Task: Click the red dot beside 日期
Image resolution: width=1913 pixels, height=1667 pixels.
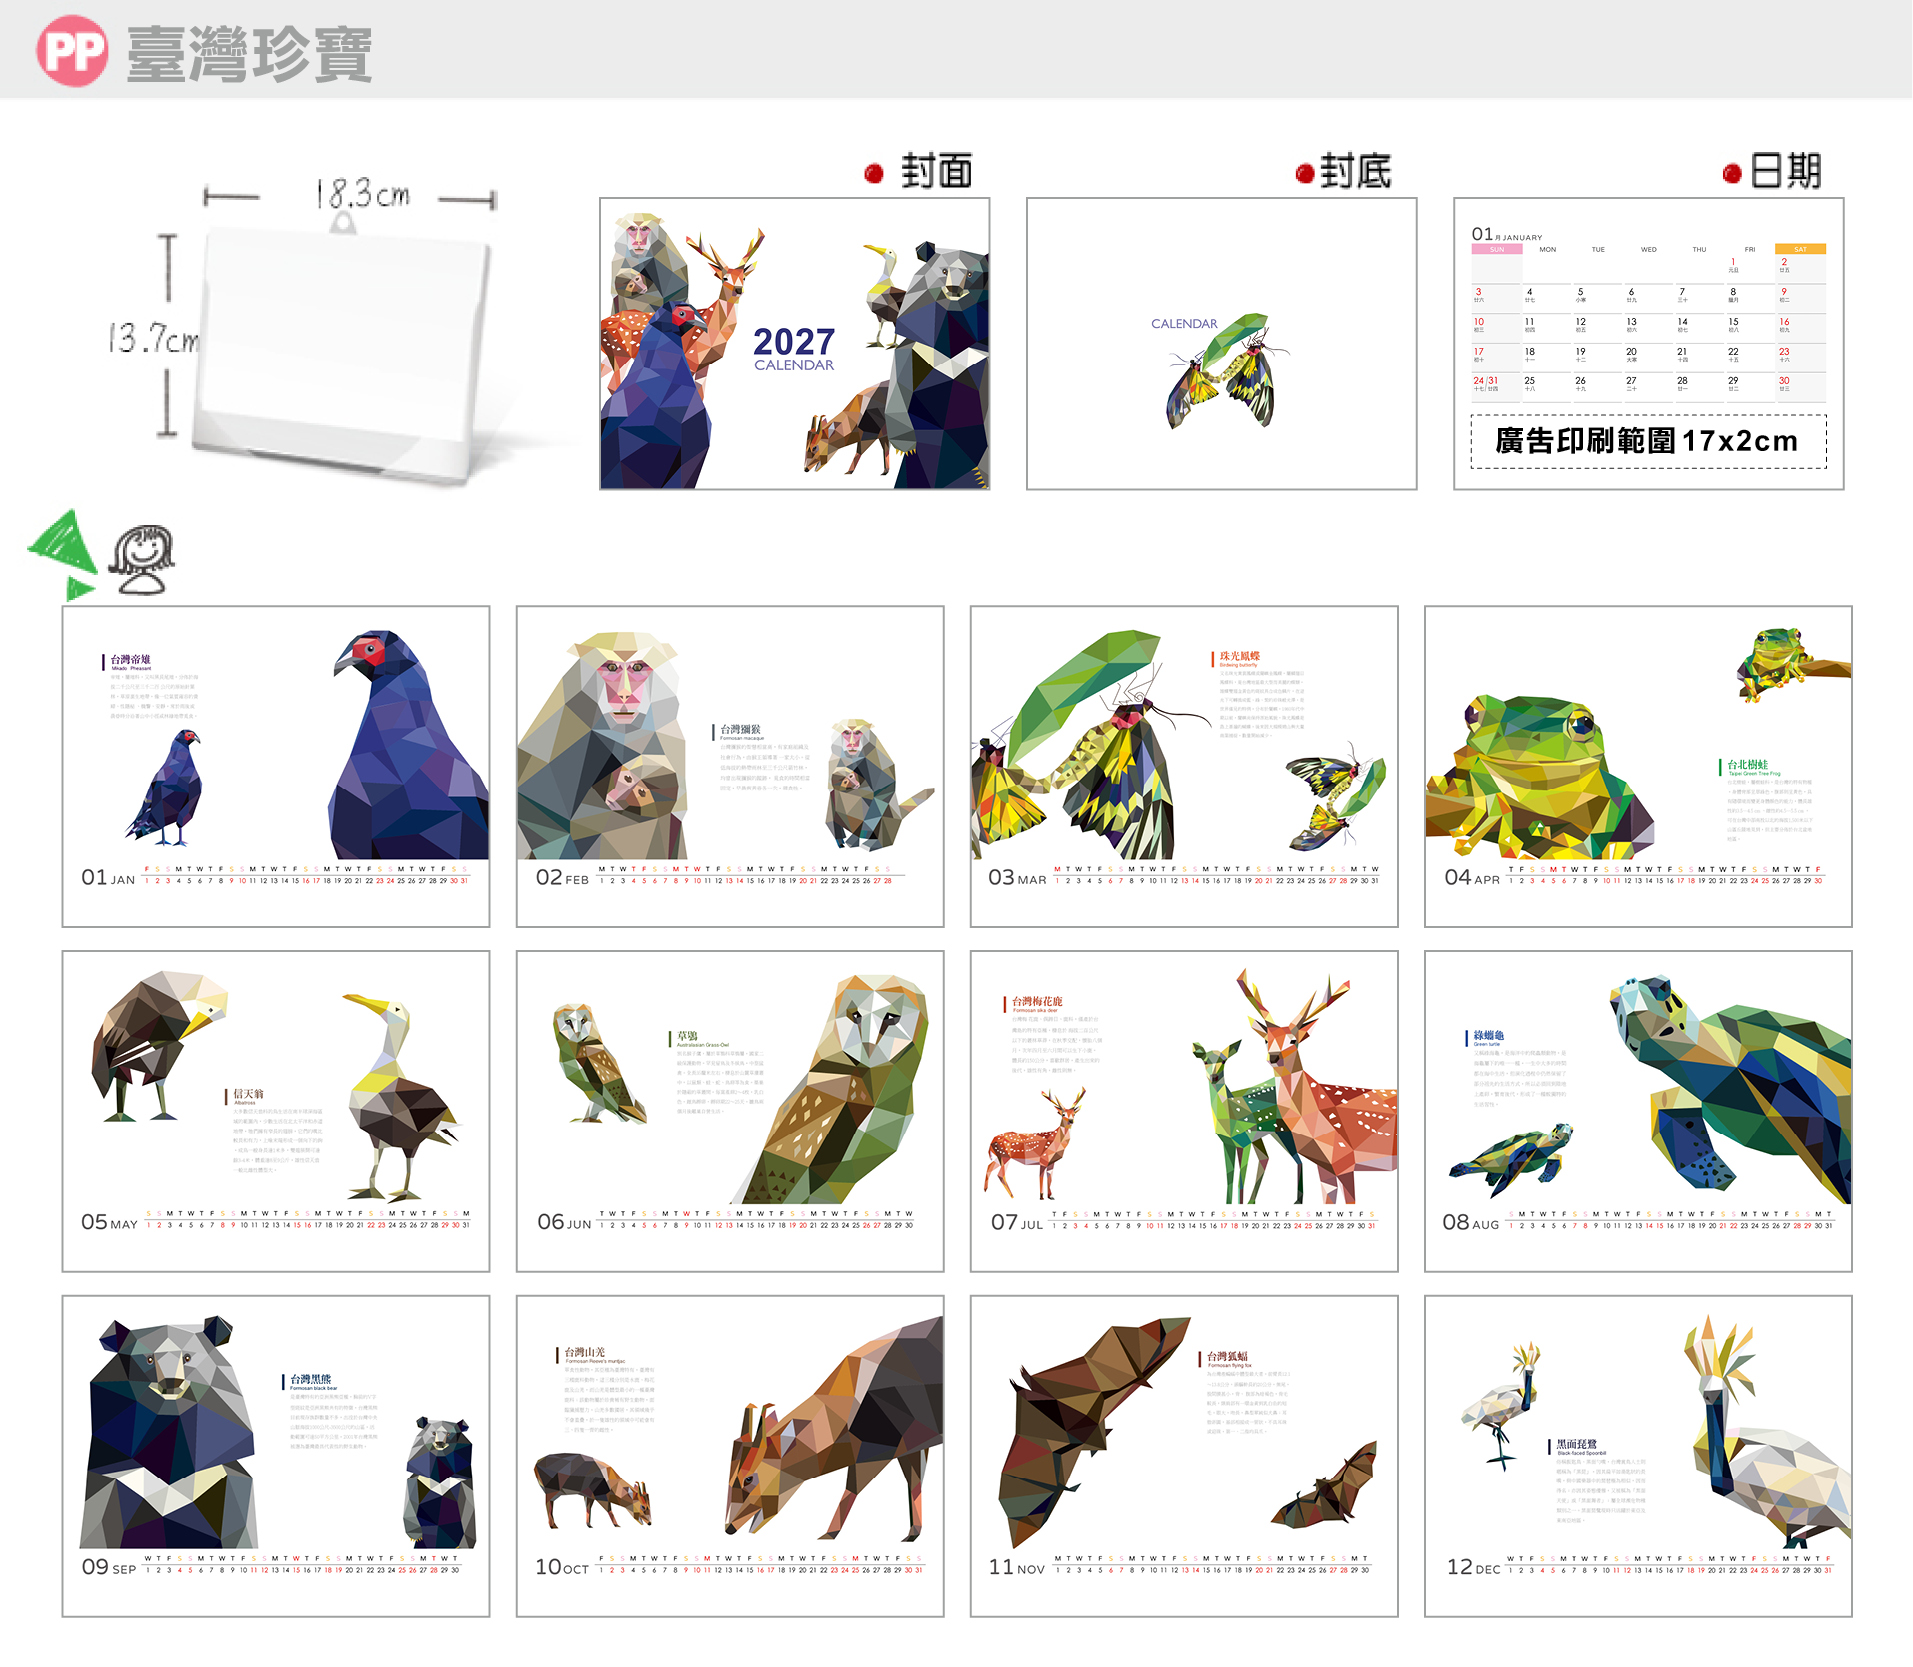Action: (1733, 174)
